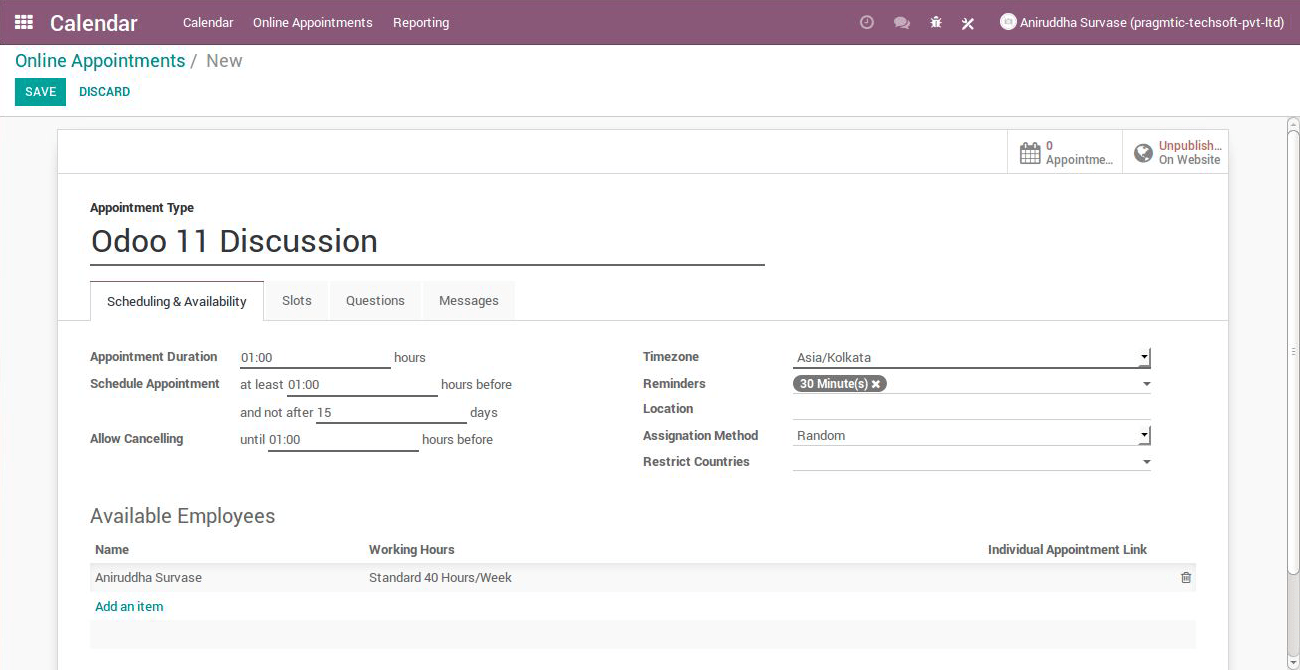This screenshot has width=1300, height=670.
Task: Open the Appointments calendar stat button
Action: coord(1065,152)
